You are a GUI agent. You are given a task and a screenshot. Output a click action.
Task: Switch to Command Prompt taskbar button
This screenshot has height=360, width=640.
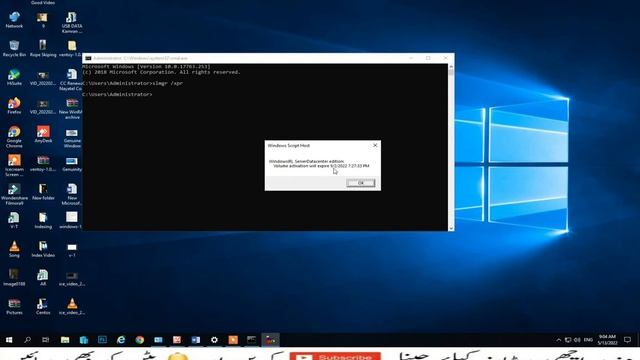(x=251, y=340)
